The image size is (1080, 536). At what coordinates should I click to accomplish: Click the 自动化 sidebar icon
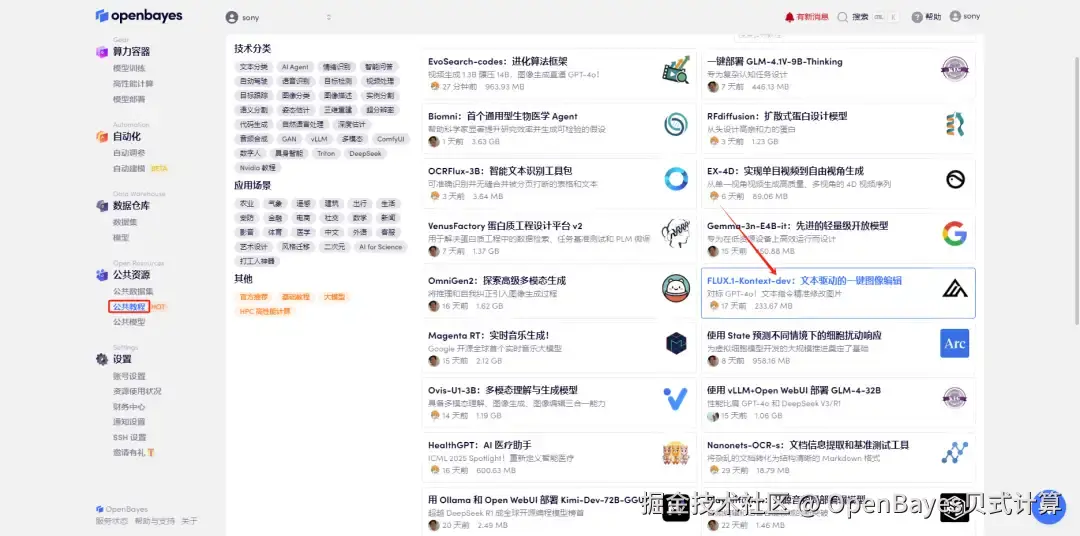(x=102, y=136)
